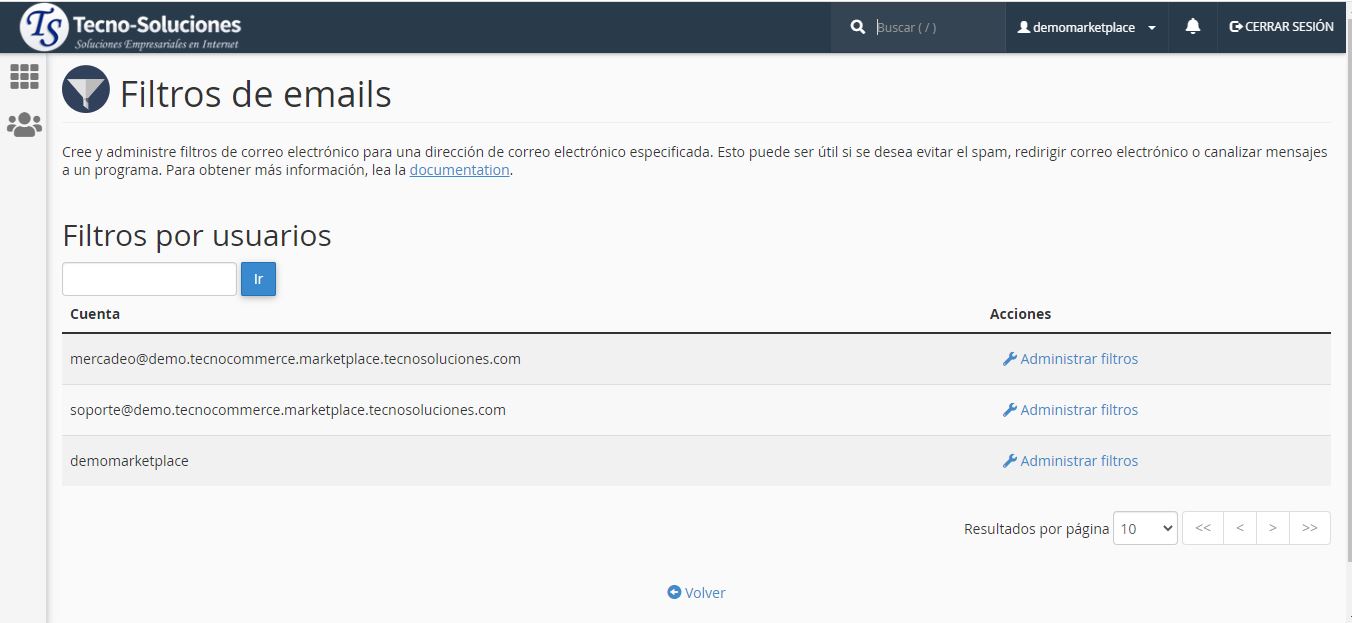Click the notifications bell icon
This screenshot has width=1352, height=623.
pyautogui.click(x=1192, y=27)
